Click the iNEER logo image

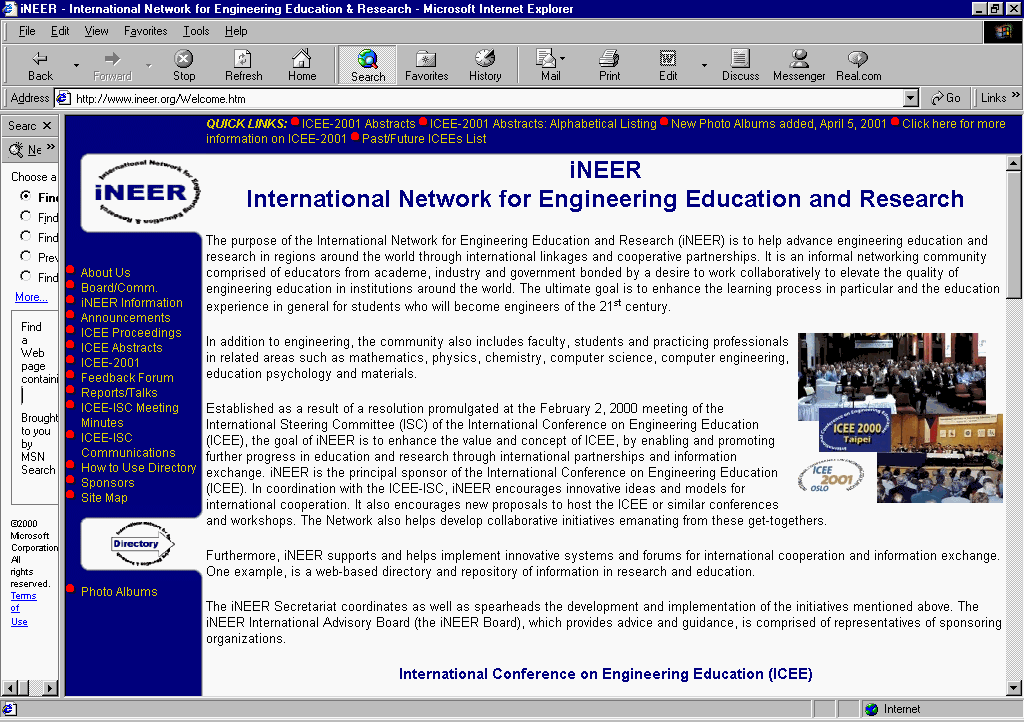point(148,192)
